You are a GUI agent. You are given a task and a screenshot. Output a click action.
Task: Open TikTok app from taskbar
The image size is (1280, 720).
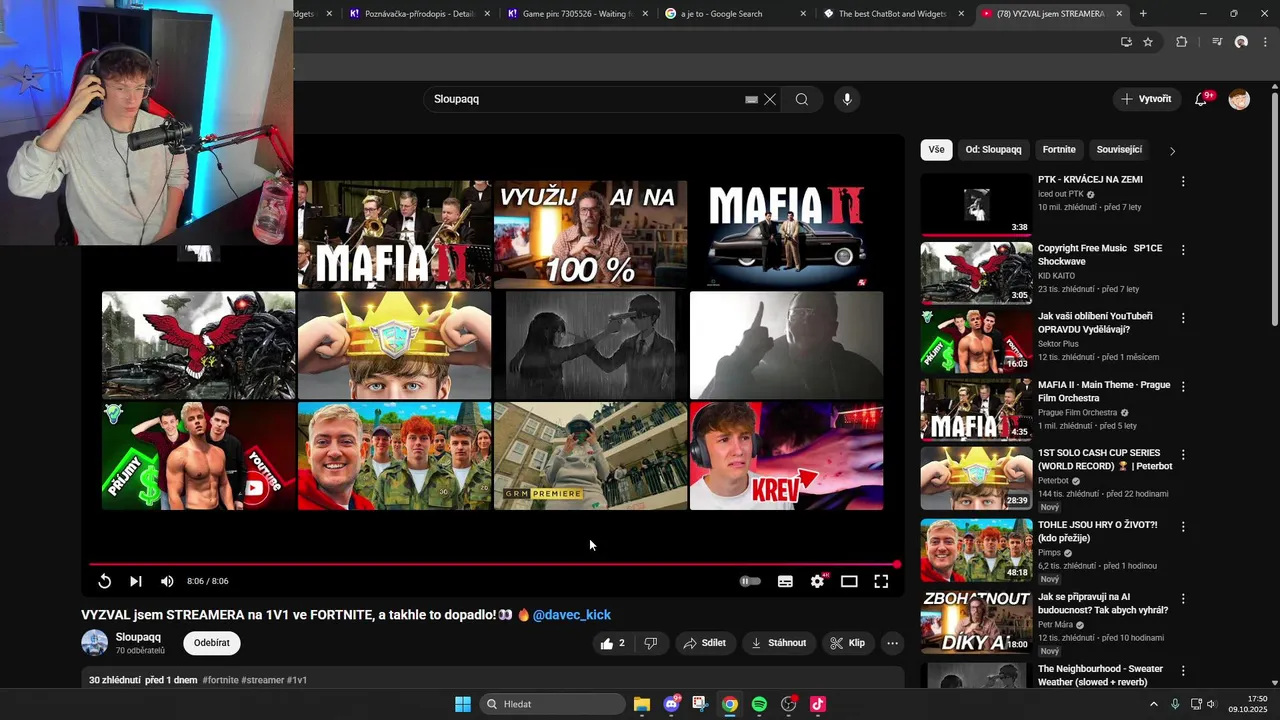(x=818, y=704)
